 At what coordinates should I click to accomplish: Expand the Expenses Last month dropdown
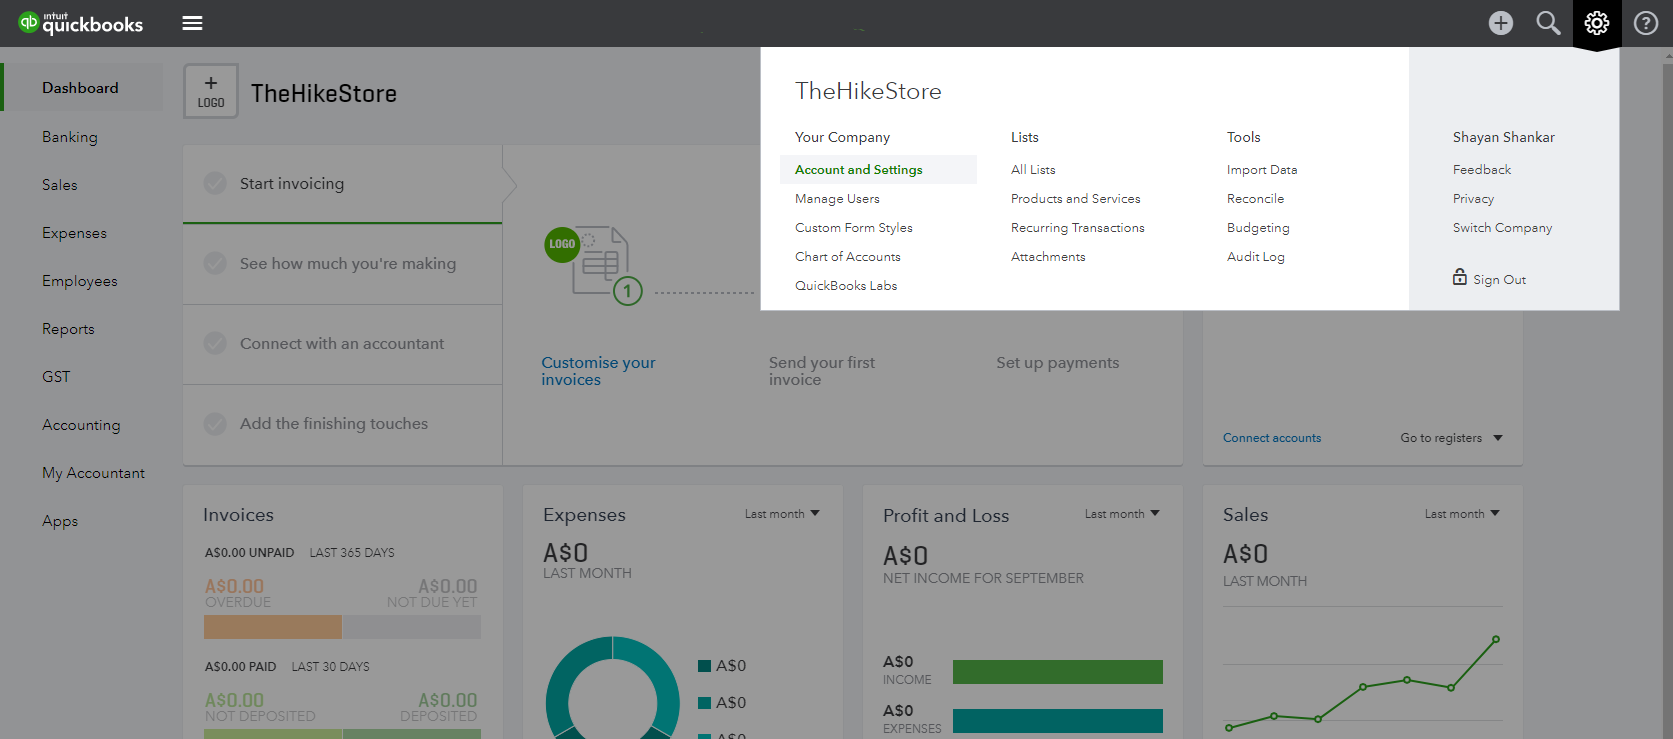click(782, 514)
